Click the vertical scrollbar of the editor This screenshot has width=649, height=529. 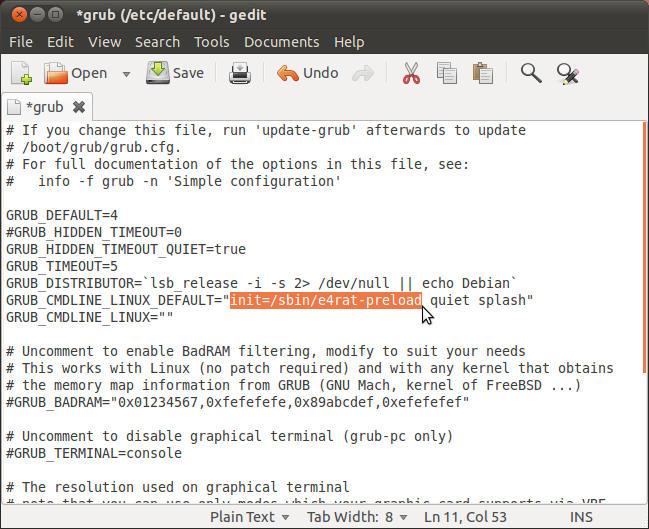644,247
